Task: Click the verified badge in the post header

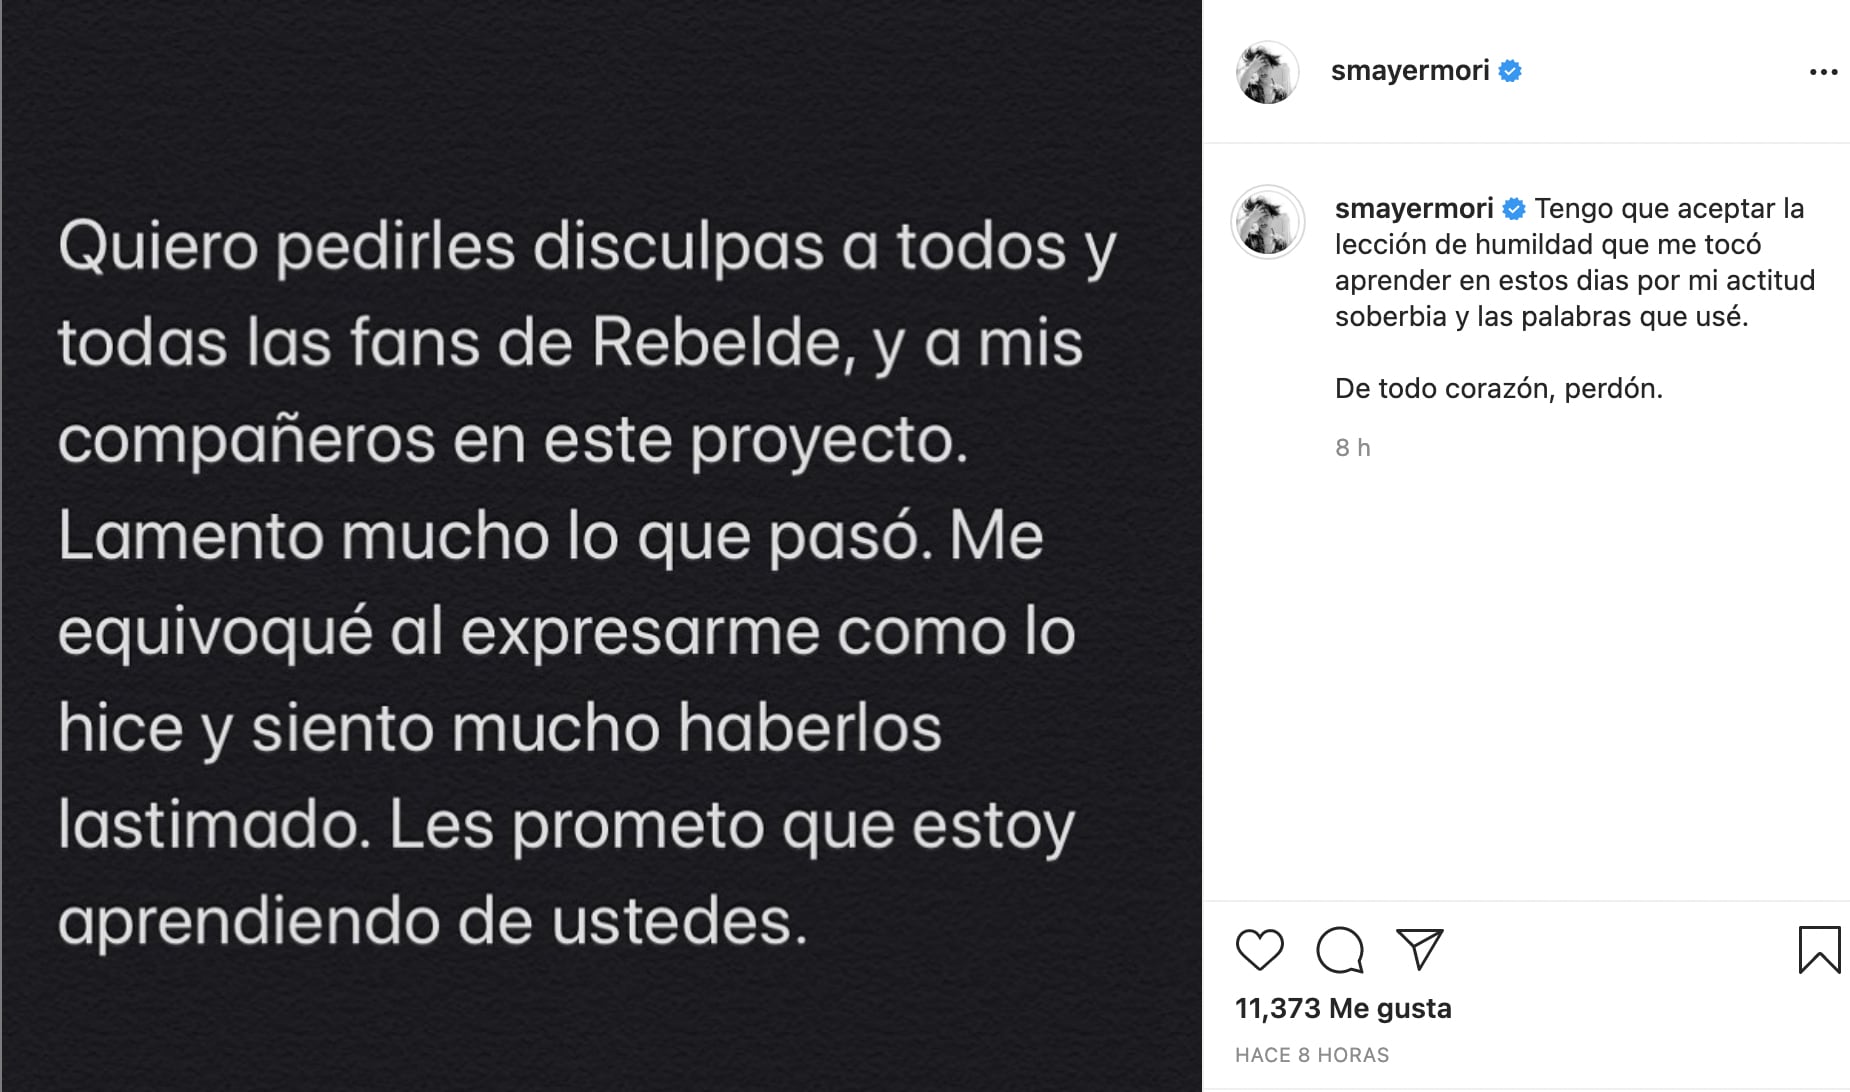Action: coord(1510,71)
